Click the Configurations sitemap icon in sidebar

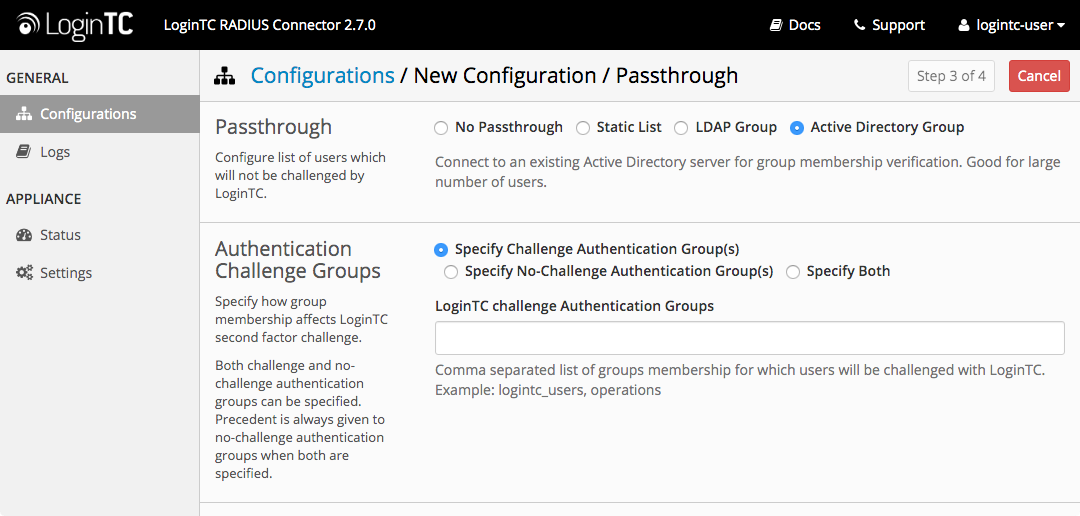[x=24, y=114]
